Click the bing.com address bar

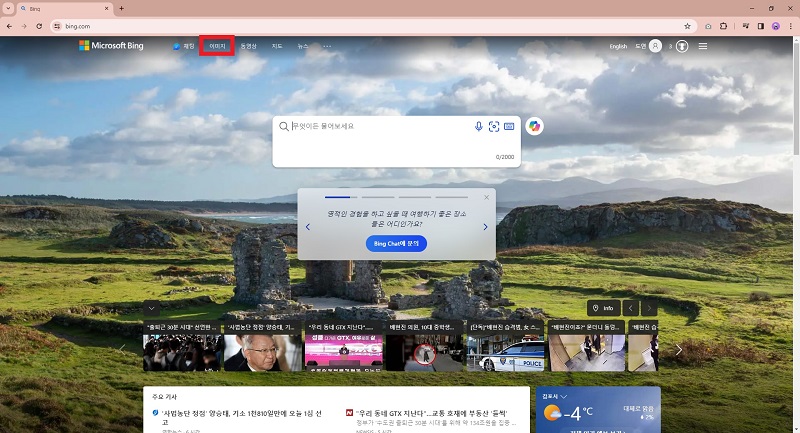(x=372, y=26)
